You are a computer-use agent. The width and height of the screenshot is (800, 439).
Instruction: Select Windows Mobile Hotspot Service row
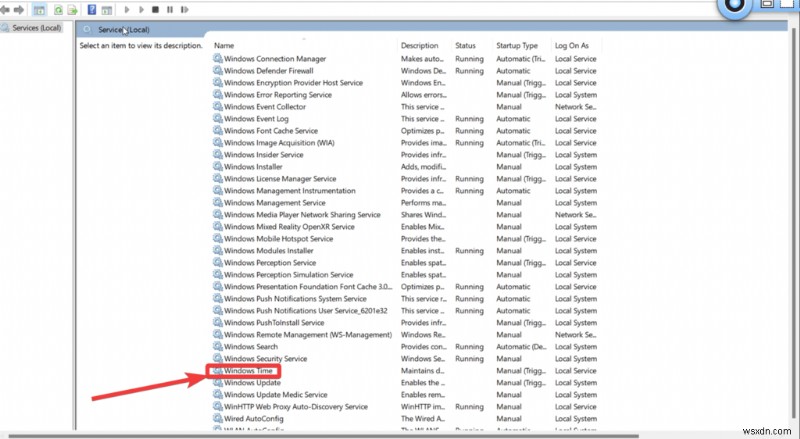pos(278,239)
